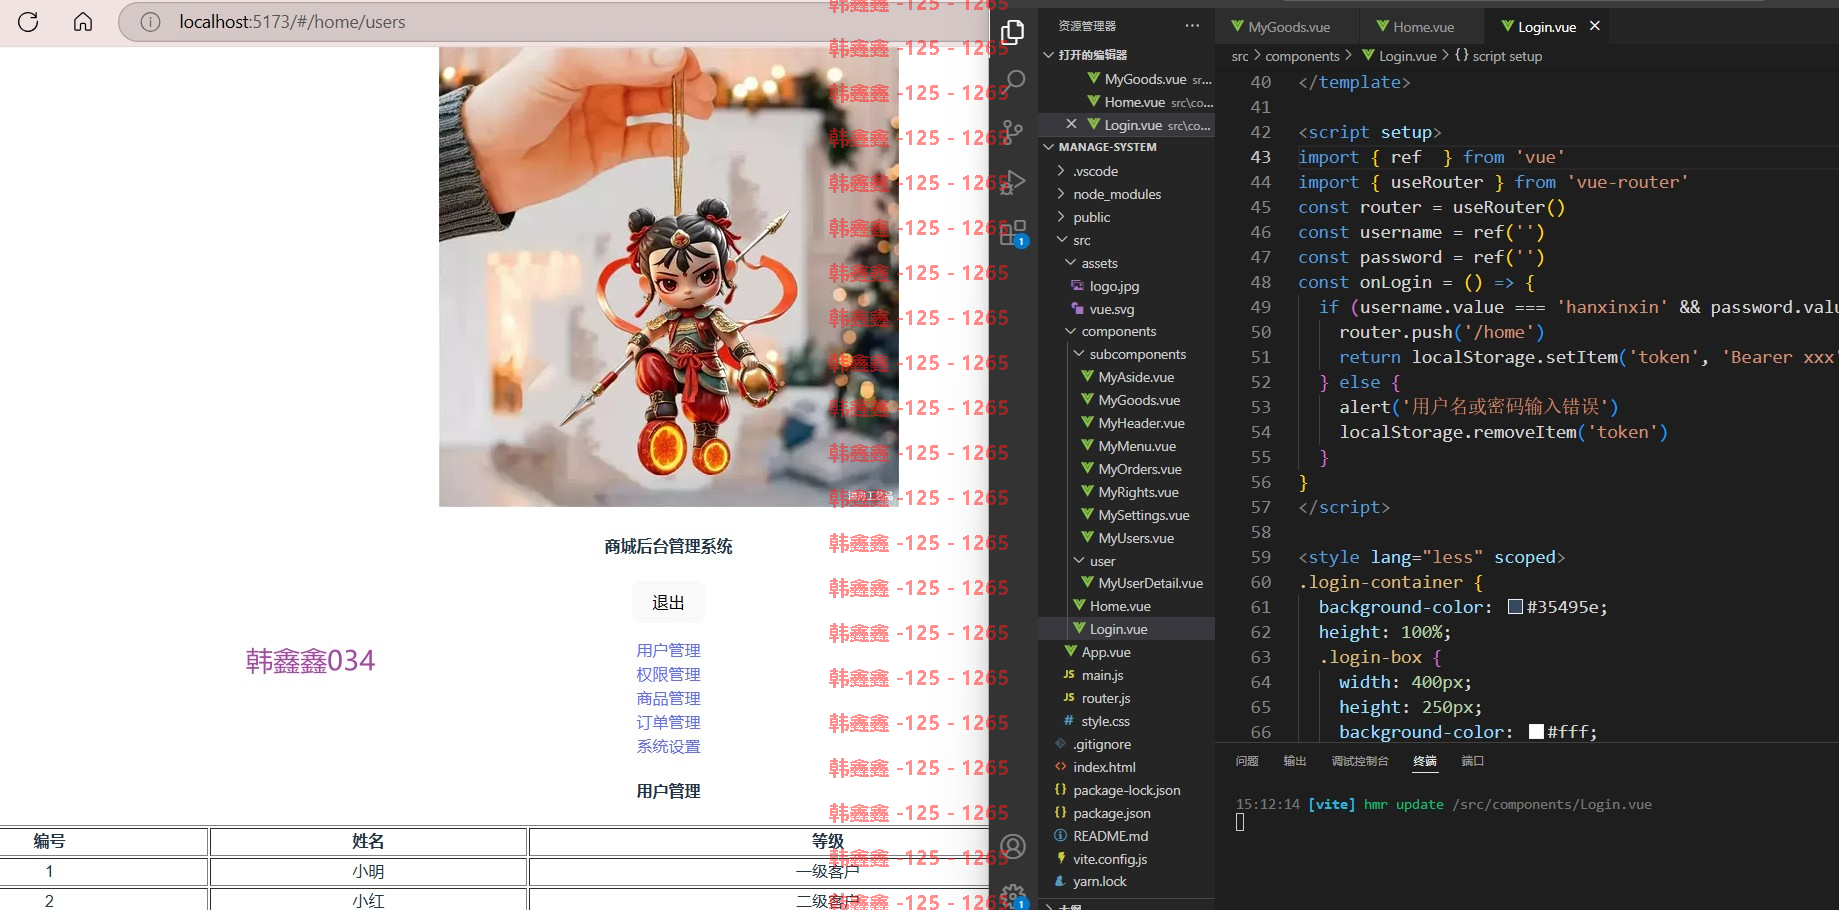The image size is (1839, 910).
Task: Open explorer panel more actions ellipsis
Action: pyautogui.click(x=1192, y=26)
